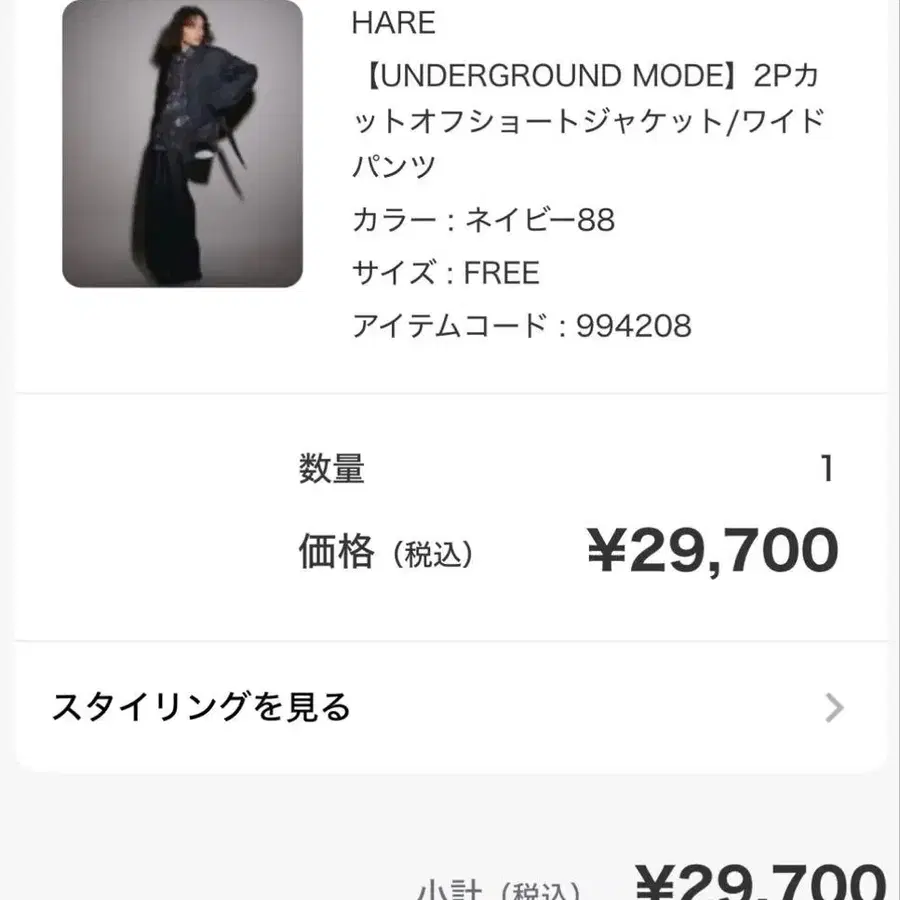Click the 数量 quantity label

[x=331, y=469]
